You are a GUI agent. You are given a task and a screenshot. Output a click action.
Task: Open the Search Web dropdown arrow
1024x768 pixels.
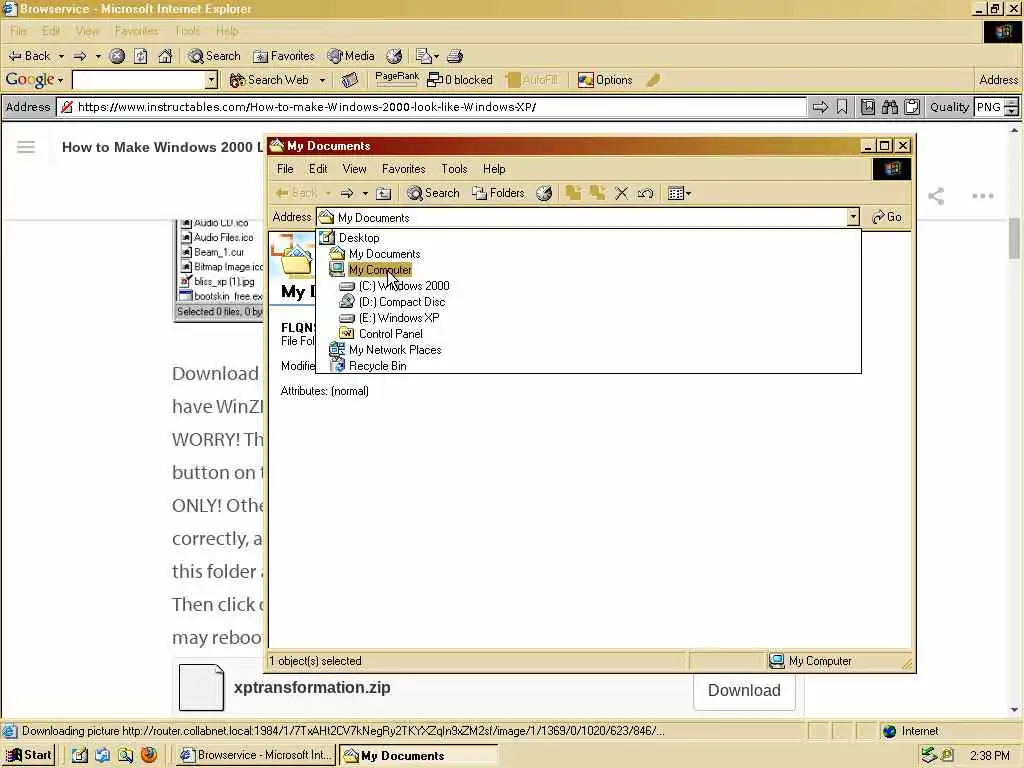[x=322, y=80]
